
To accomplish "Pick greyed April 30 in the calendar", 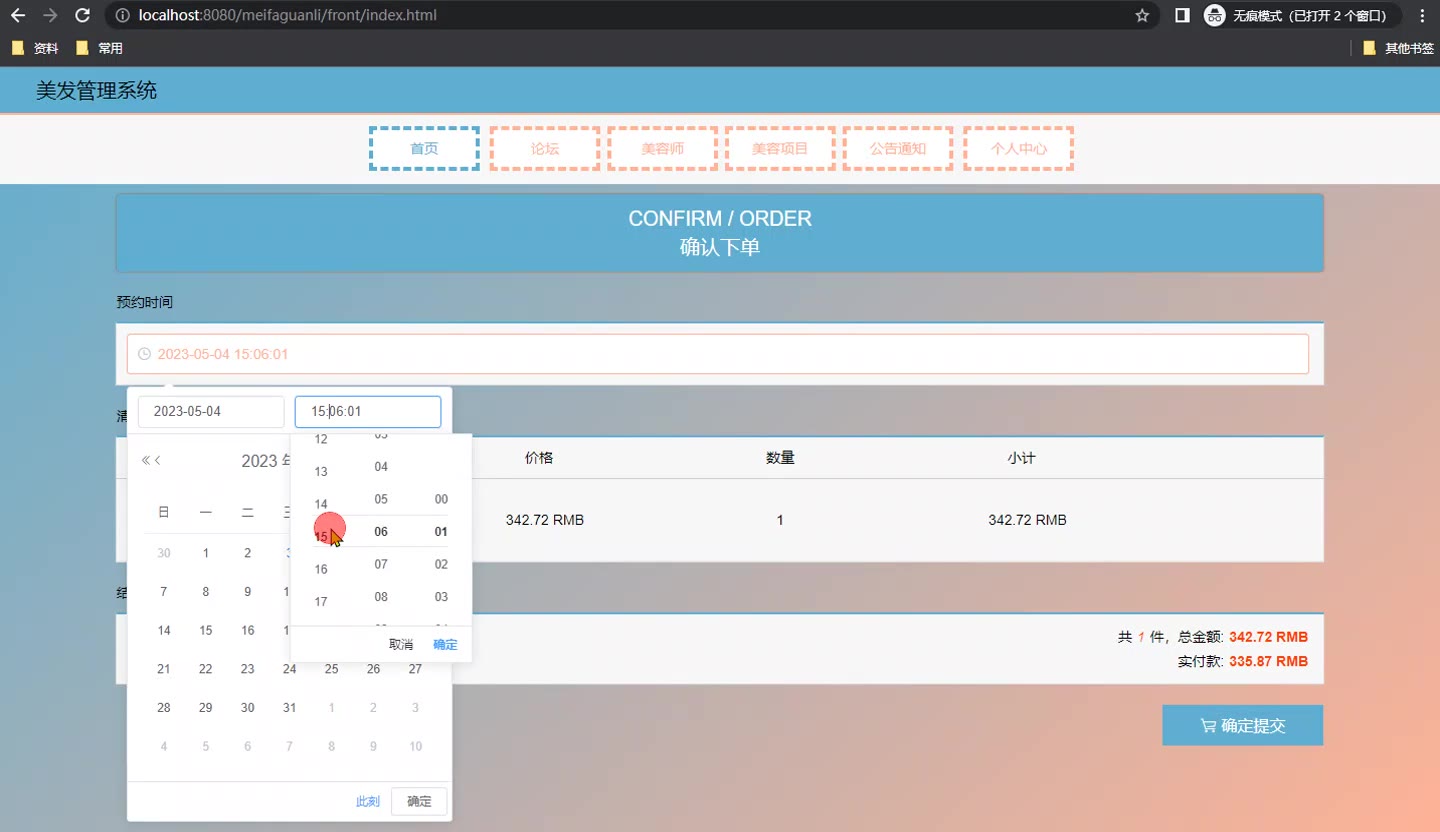I will (x=164, y=553).
